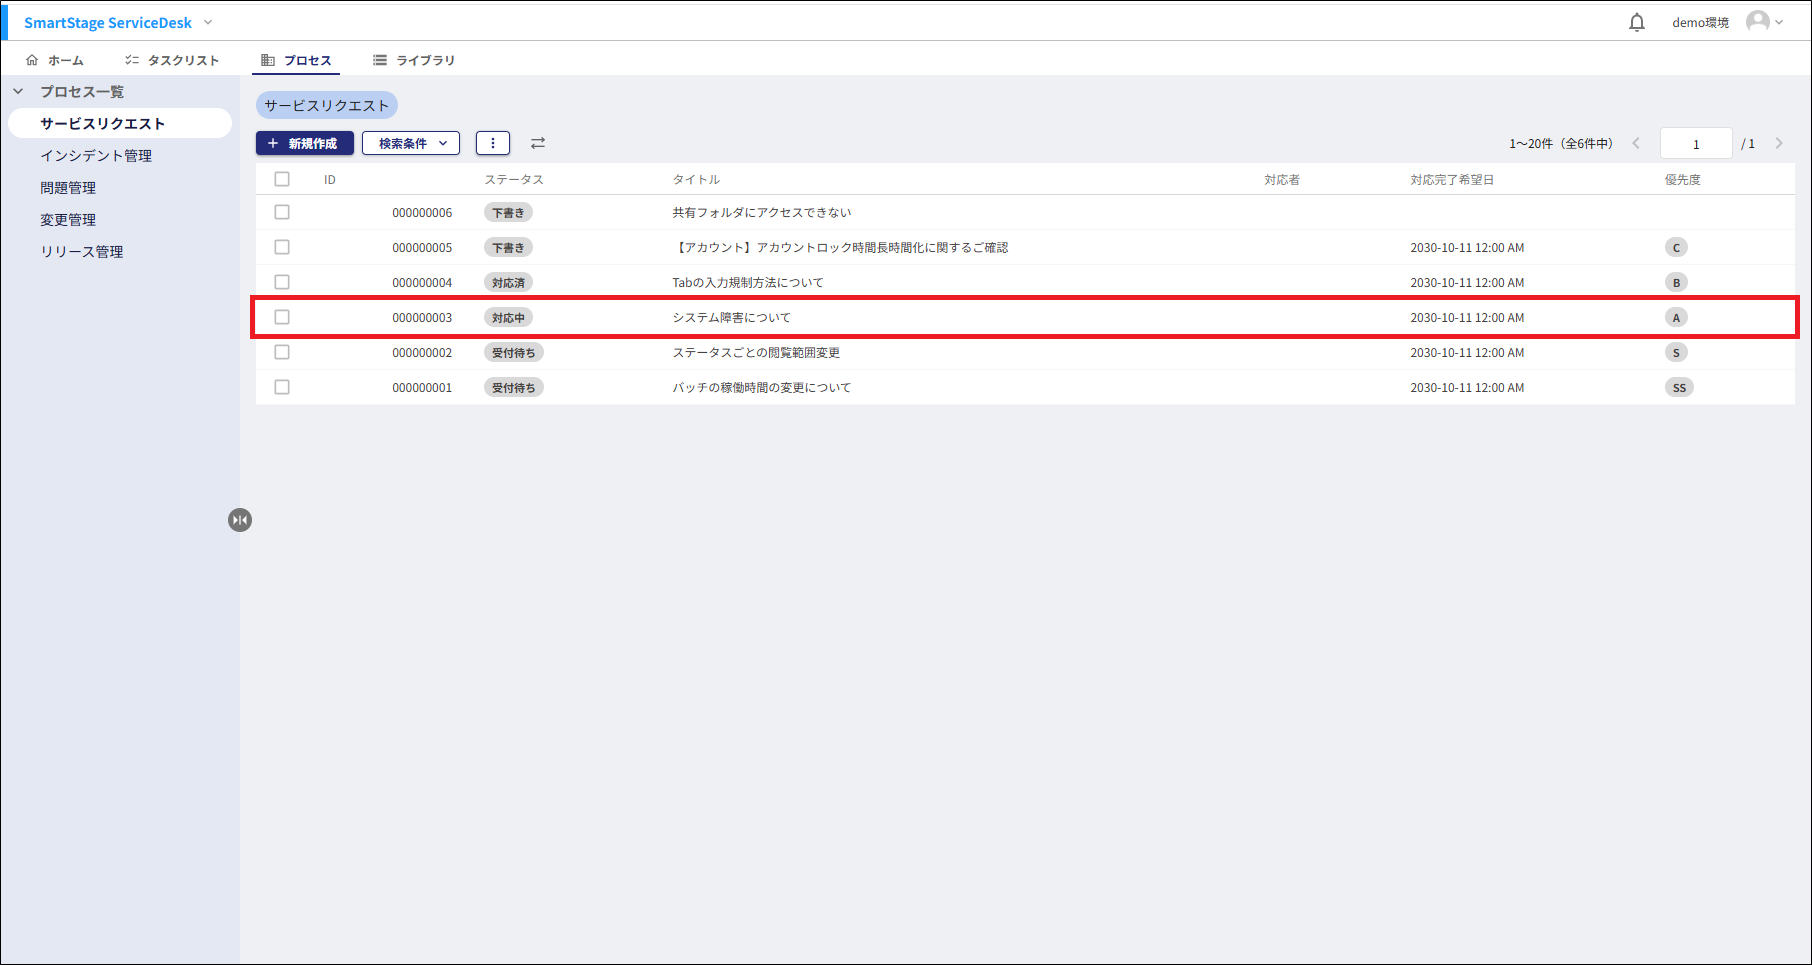The height and width of the screenshot is (965, 1812).
Task: Check the select-all checkbox in header
Action: pos(282,179)
